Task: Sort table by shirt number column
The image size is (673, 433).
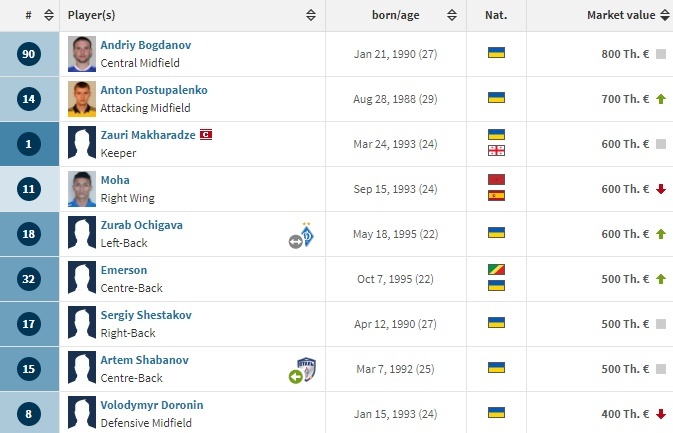Action: [x=49, y=15]
